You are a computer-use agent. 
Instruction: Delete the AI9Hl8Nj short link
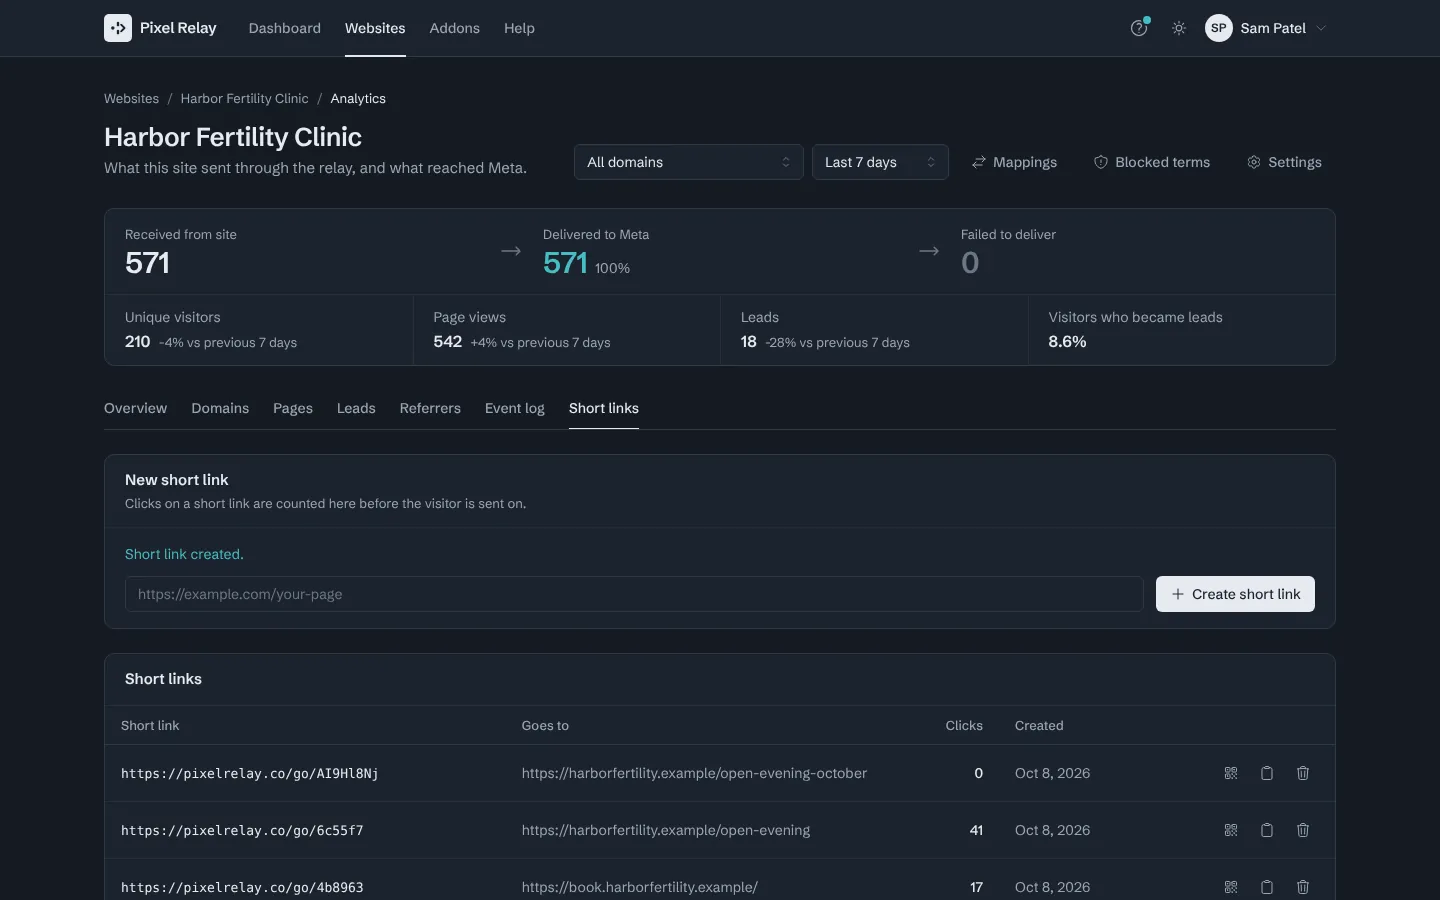1303,773
